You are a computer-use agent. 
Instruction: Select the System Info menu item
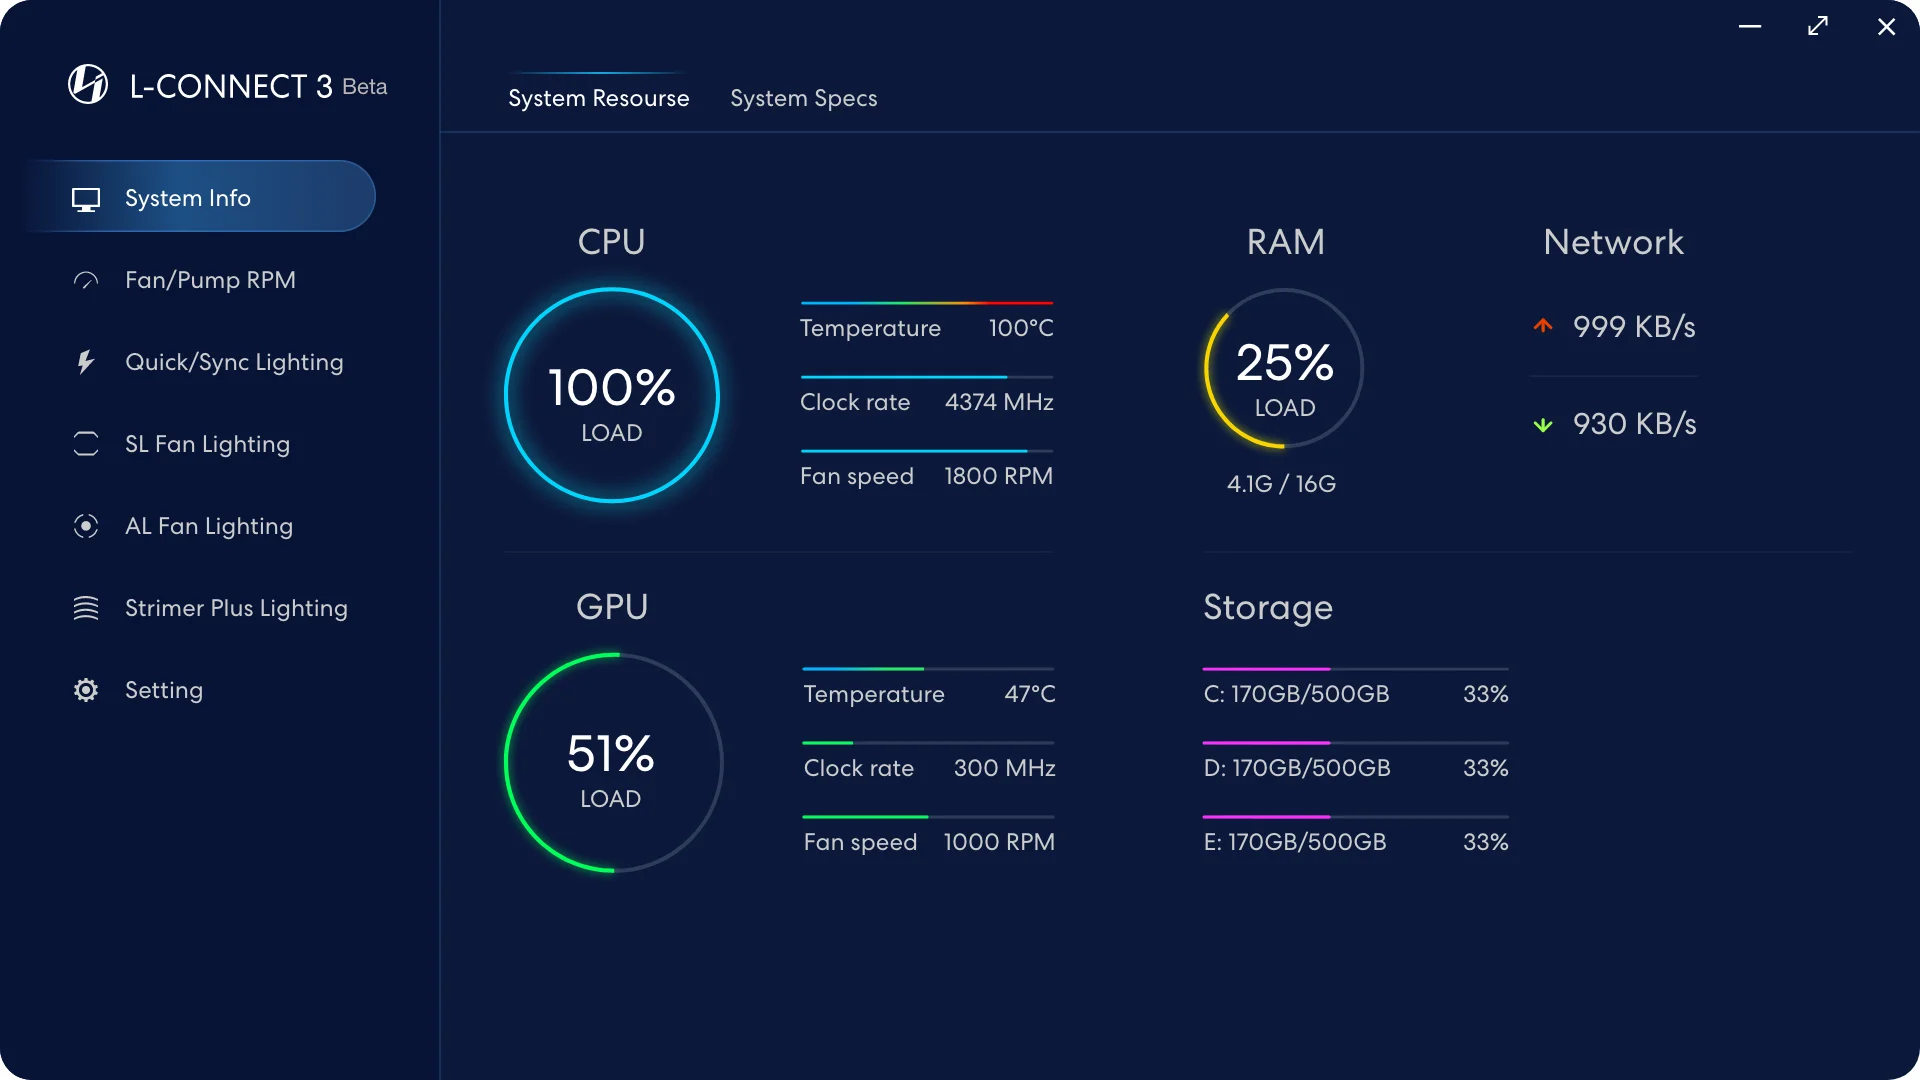pos(200,196)
